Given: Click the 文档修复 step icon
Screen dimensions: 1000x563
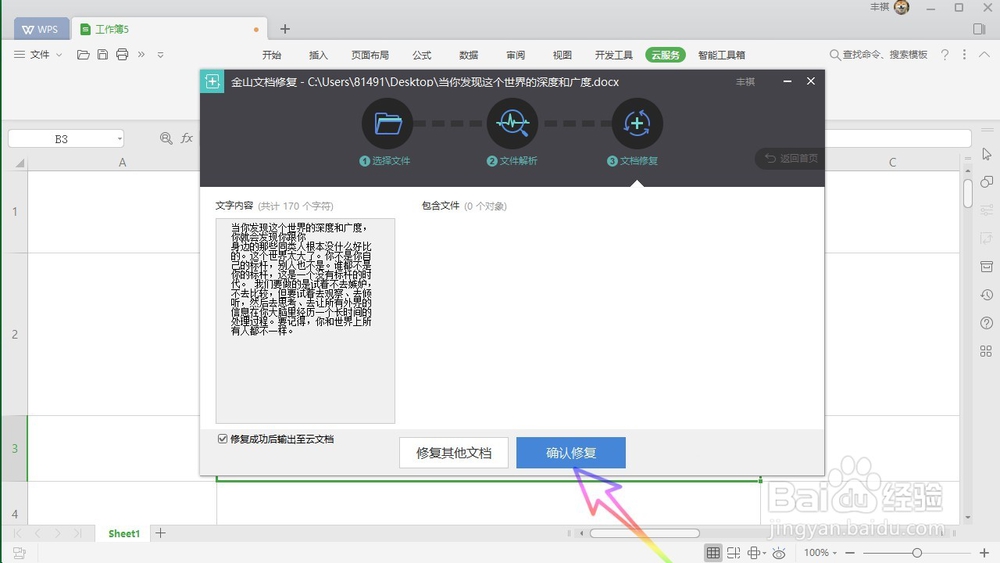Looking at the screenshot, I should click(x=637, y=123).
